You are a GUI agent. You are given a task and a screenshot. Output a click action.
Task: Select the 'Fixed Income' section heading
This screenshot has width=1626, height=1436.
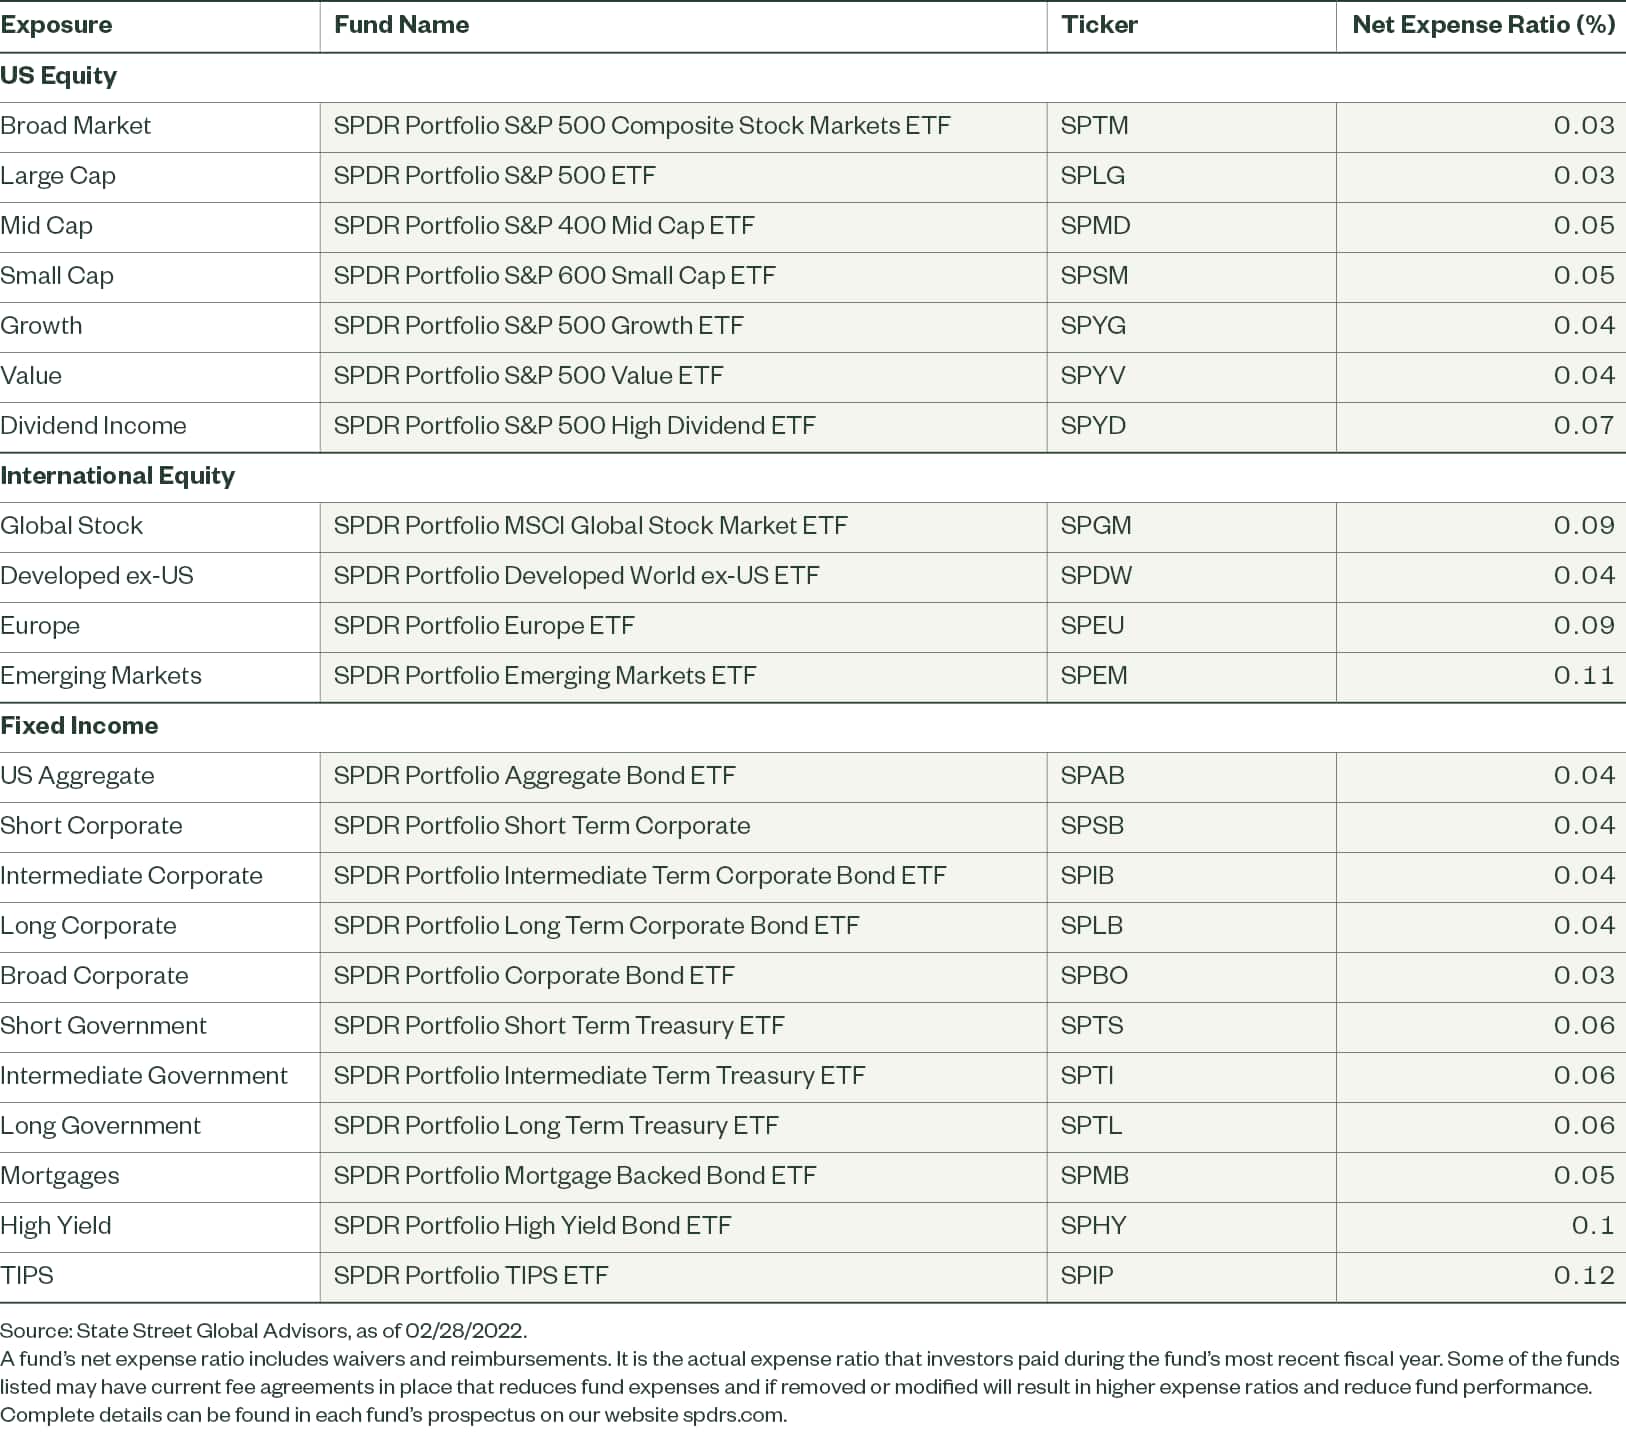coord(79,726)
